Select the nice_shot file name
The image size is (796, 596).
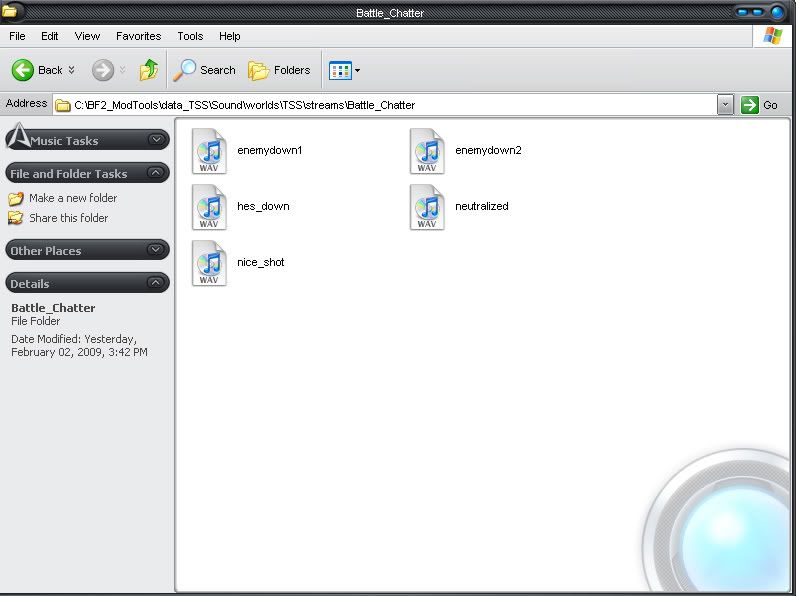261,262
